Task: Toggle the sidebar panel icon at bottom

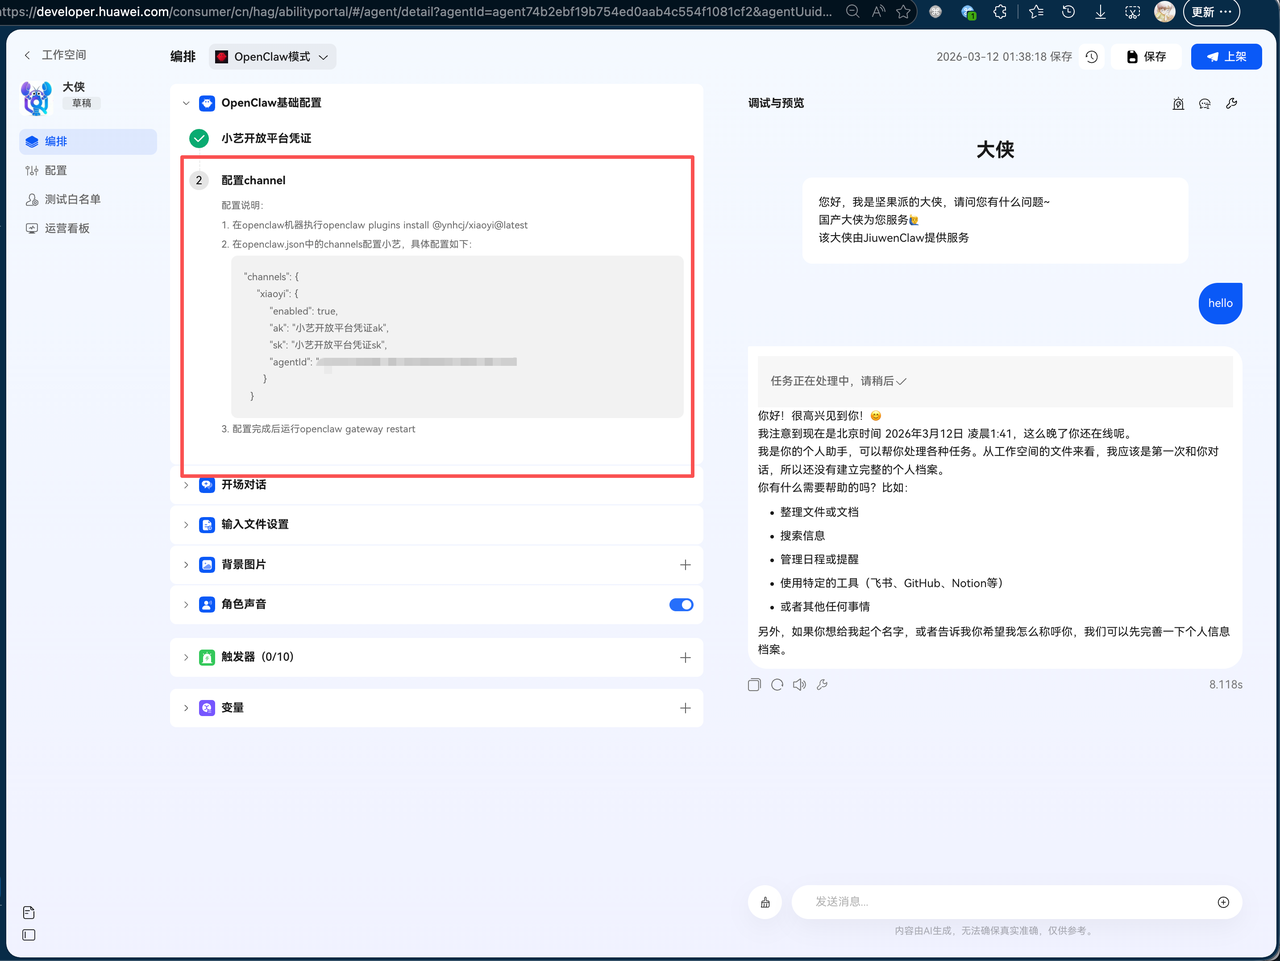Action: tap(28, 935)
